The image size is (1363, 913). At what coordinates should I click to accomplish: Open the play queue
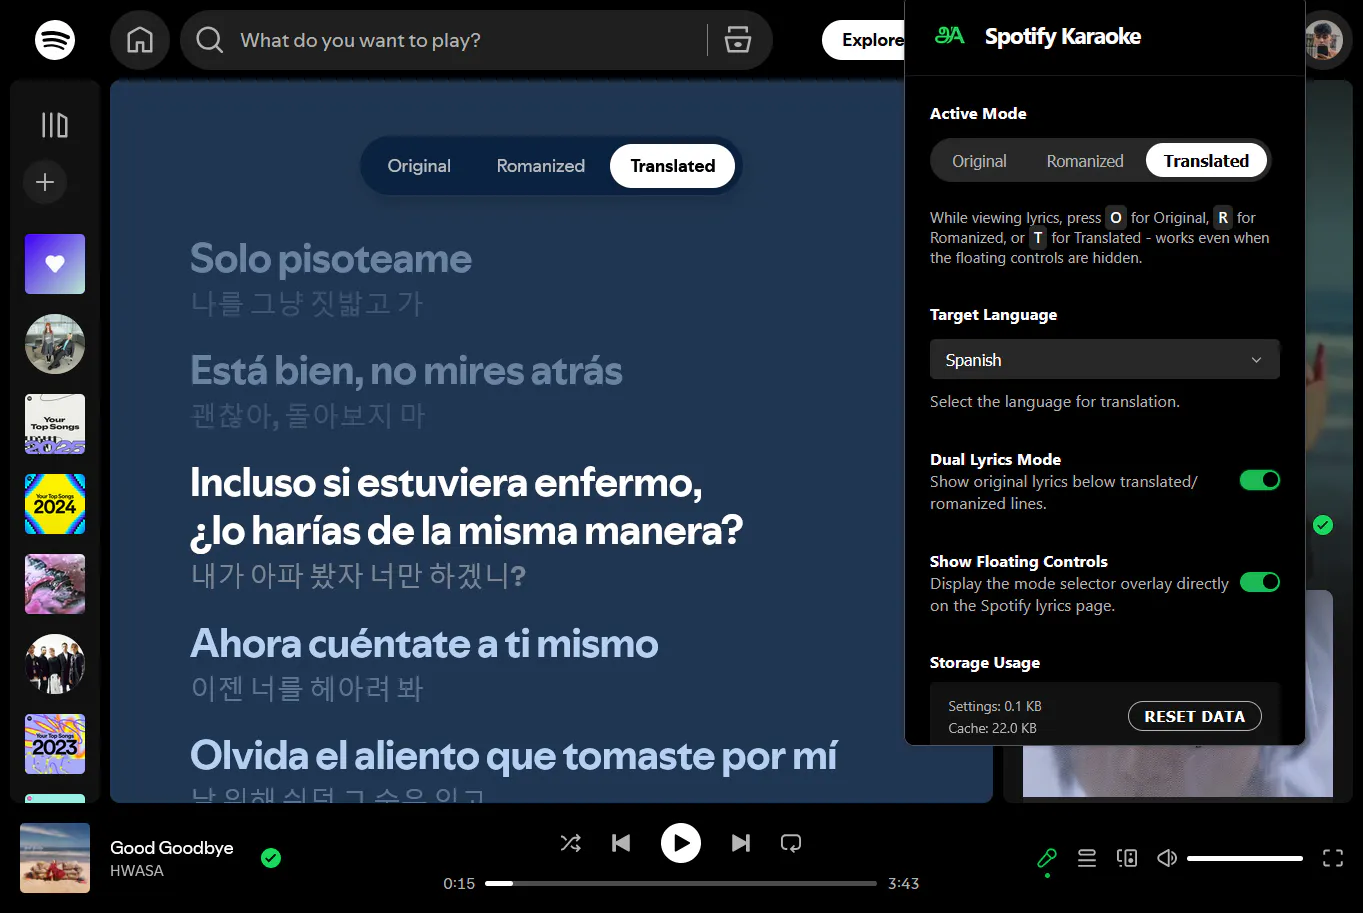pyautogui.click(x=1087, y=858)
